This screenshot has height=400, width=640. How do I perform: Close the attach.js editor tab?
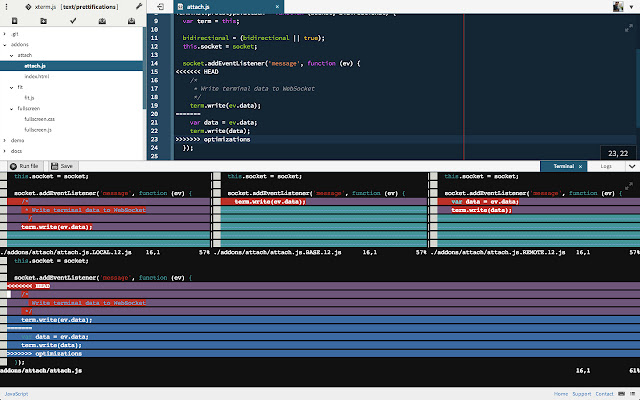(x=277, y=7)
